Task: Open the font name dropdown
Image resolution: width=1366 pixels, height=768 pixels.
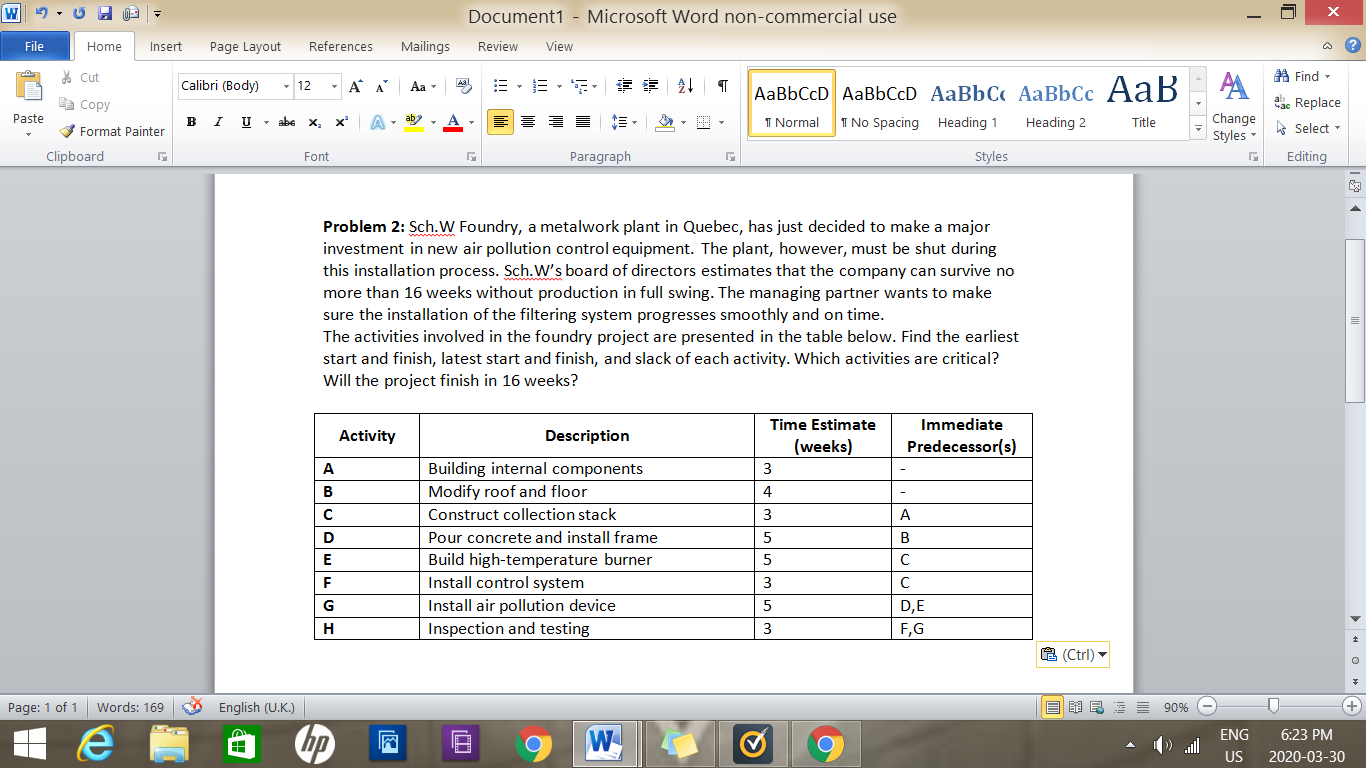Action: point(286,85)
